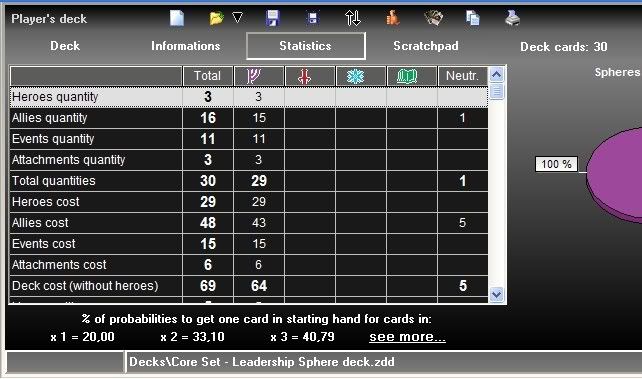Click the playing cards hand icon
Image resolution: width=642 pixels, height=379 pixels.
(434, 18)
